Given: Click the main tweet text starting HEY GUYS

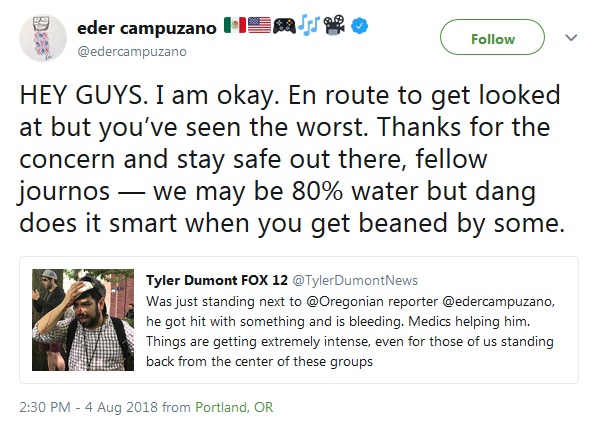Looking at the screenshot, I should click(x=292, y=159).
